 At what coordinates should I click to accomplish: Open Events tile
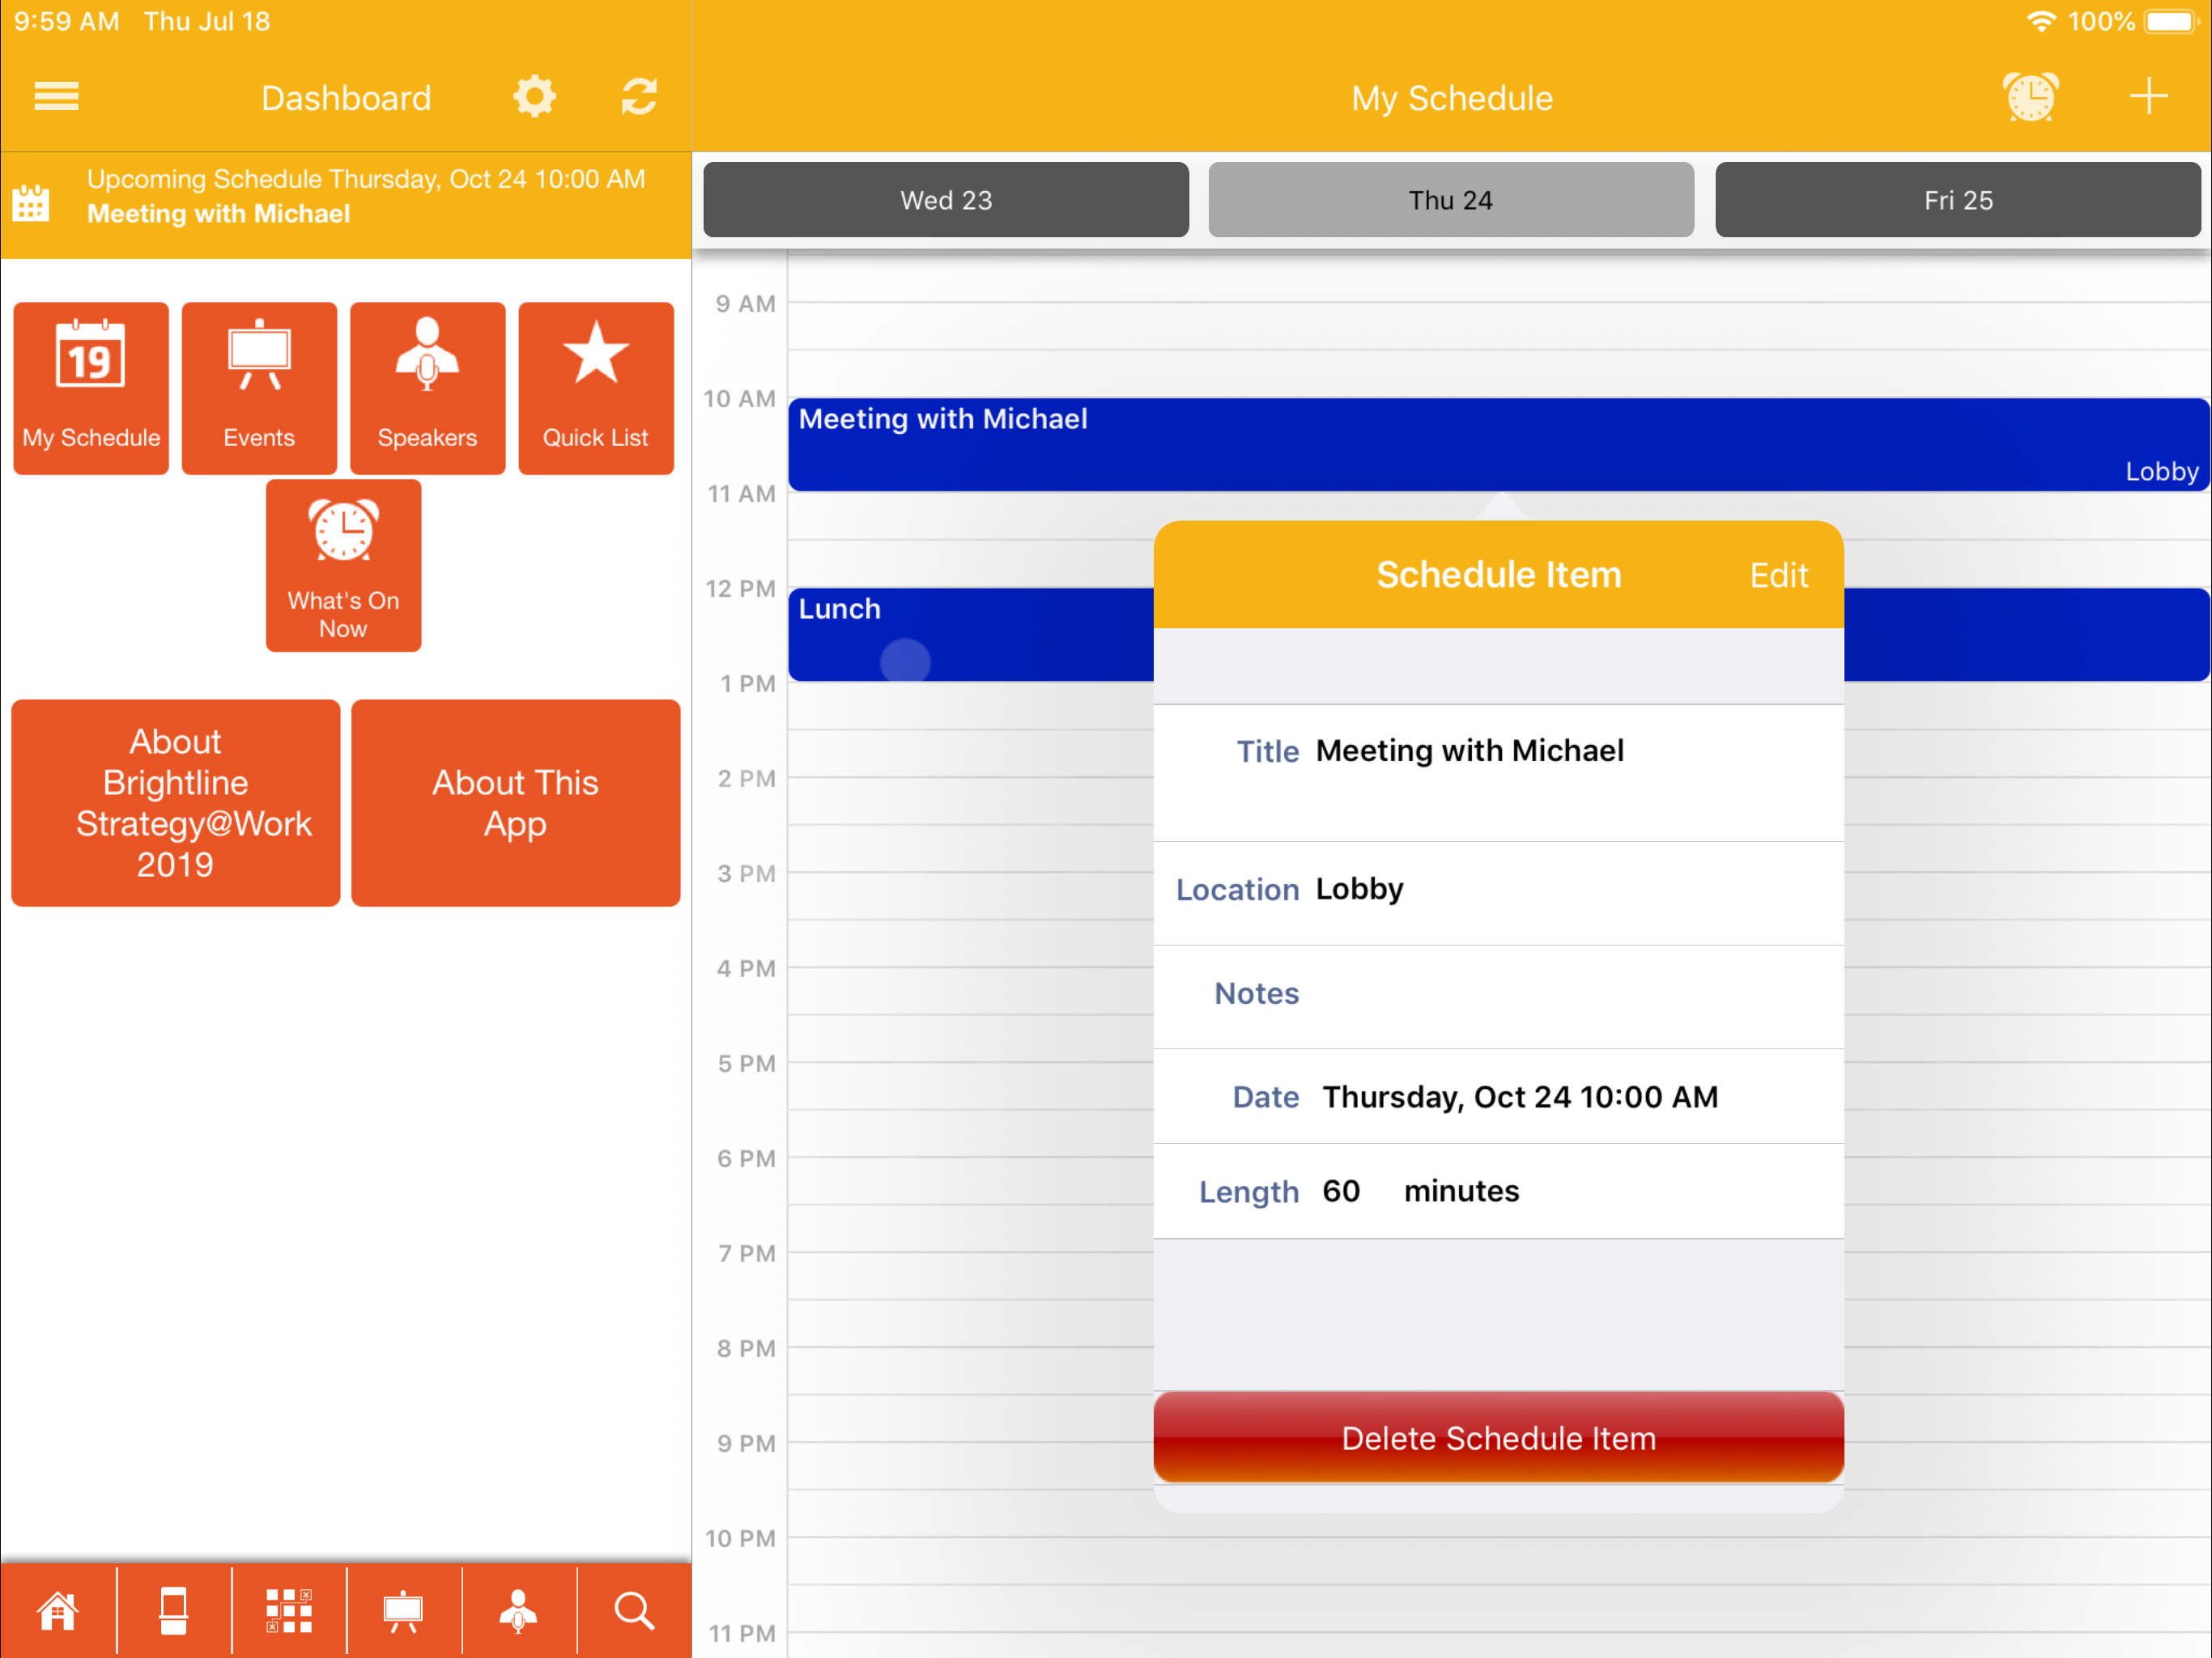[x=259, y=388]
